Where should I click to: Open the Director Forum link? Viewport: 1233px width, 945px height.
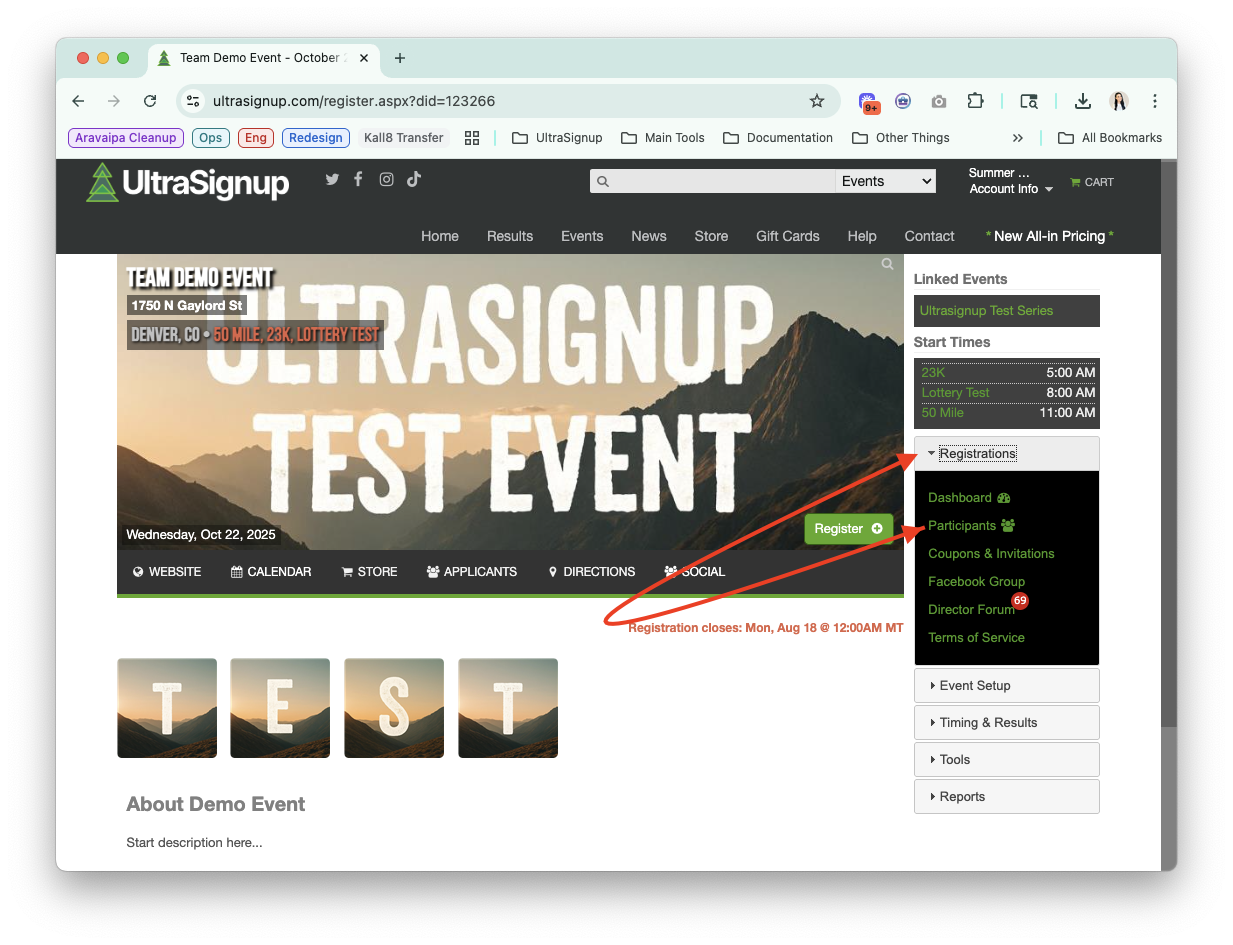(971, 610)
